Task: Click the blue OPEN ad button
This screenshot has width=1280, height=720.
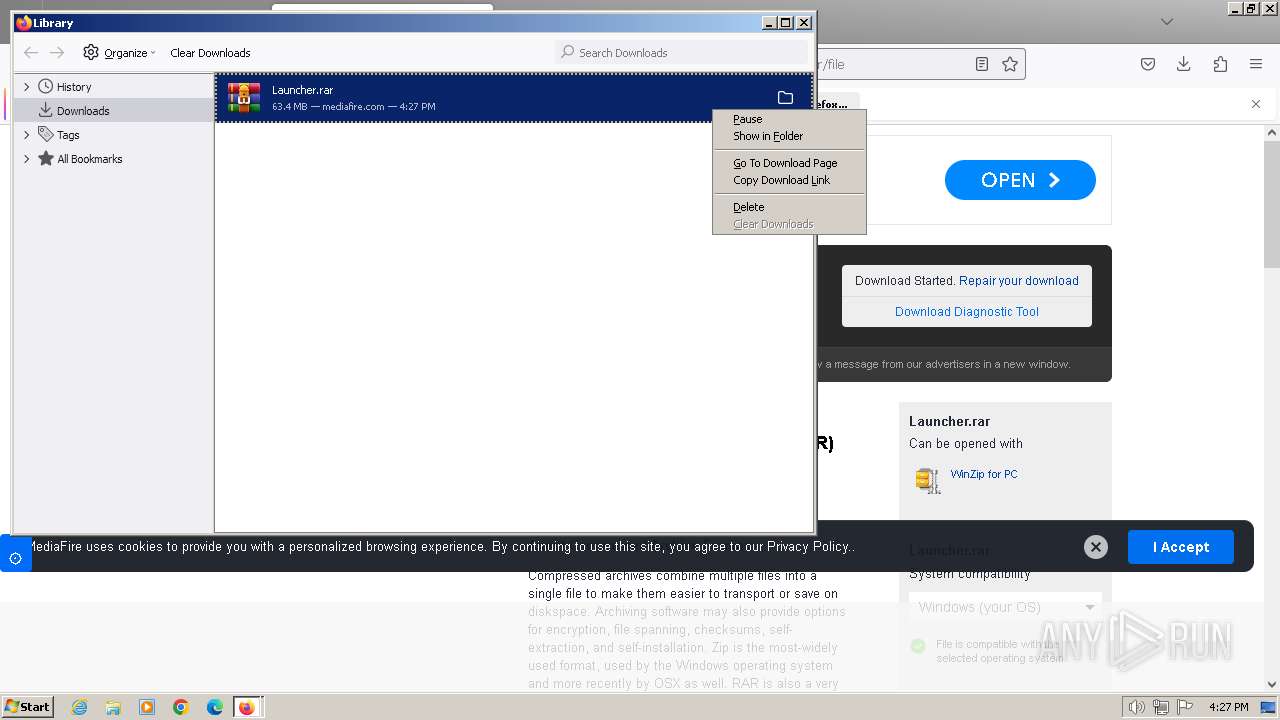Action: 1020,180
